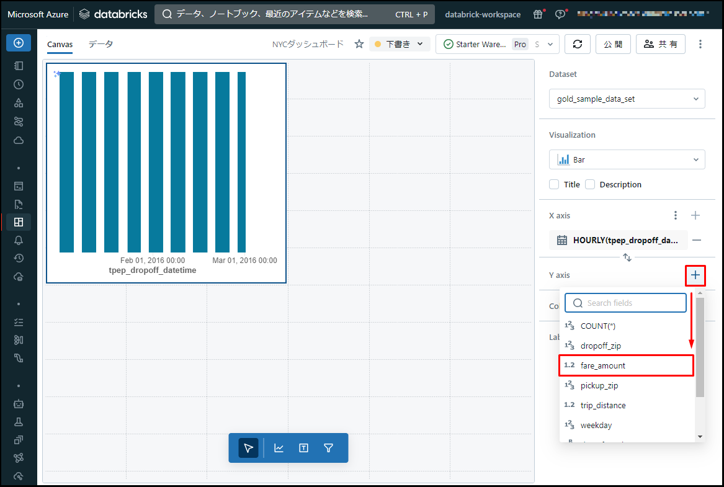Click the Search fields input box
Image resolution: width=724 pixels, height=487 pixels.
coord(625,303)
